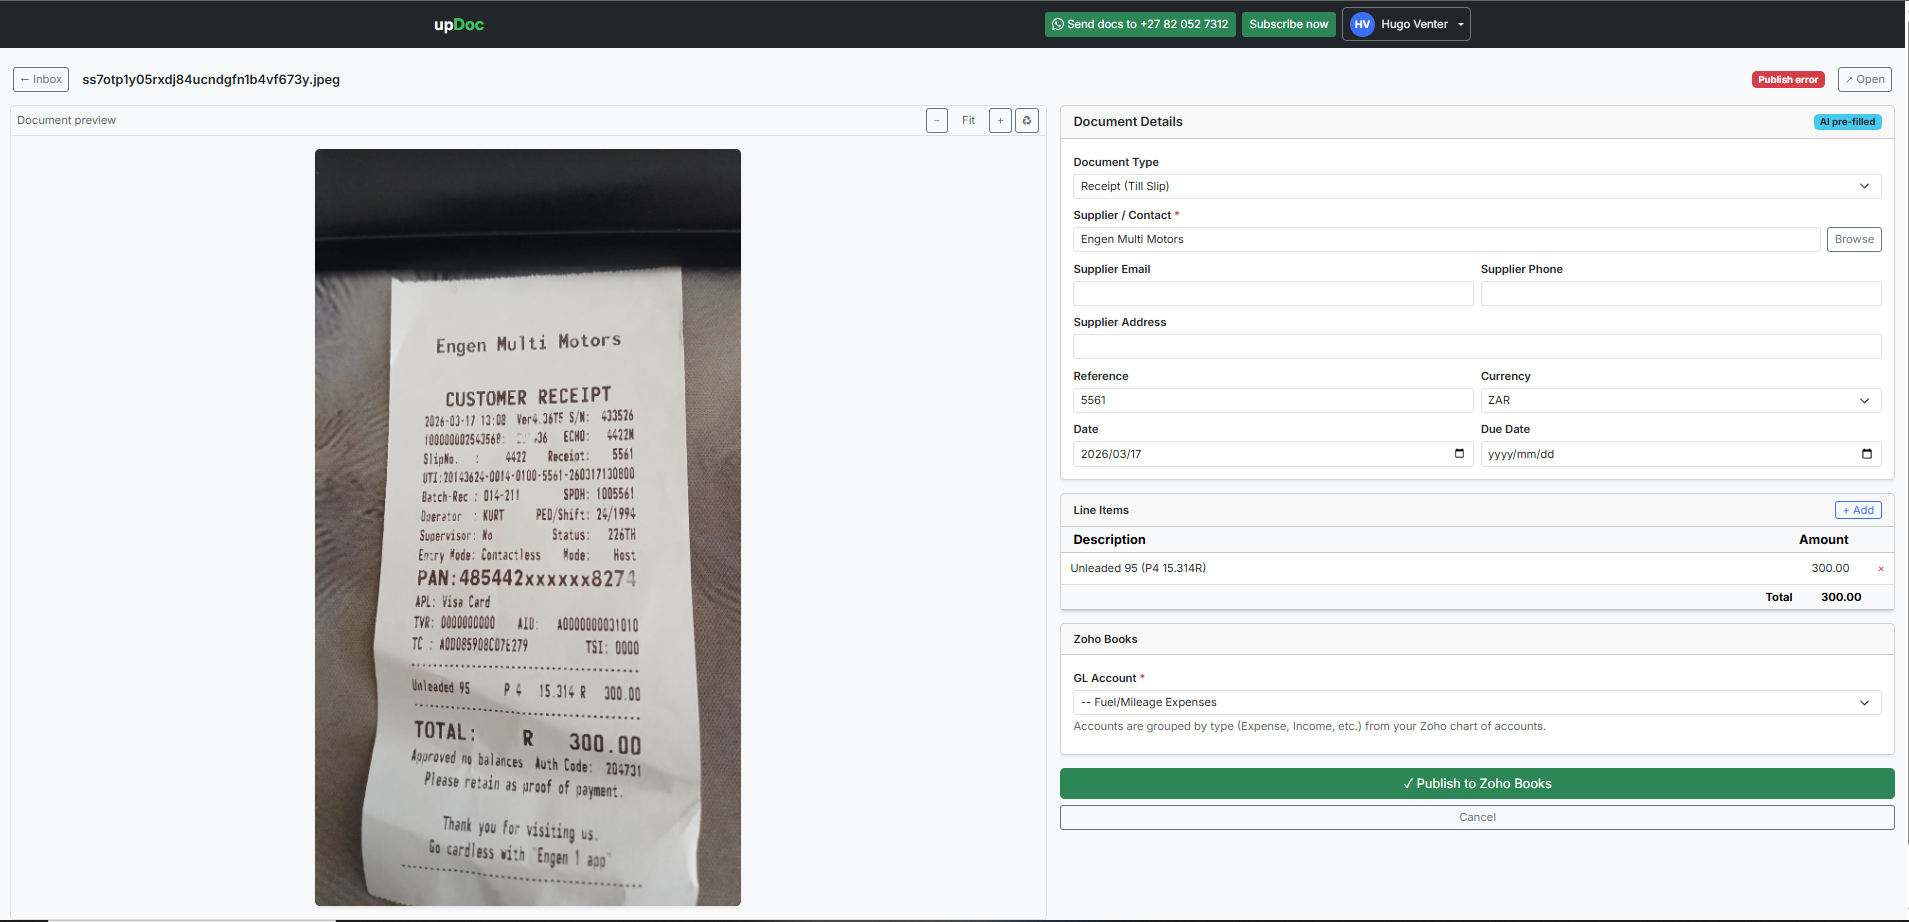Screen dimensions: 1909x922
Task: Click the Supplier / Contact field
Action: (1446, 239)
